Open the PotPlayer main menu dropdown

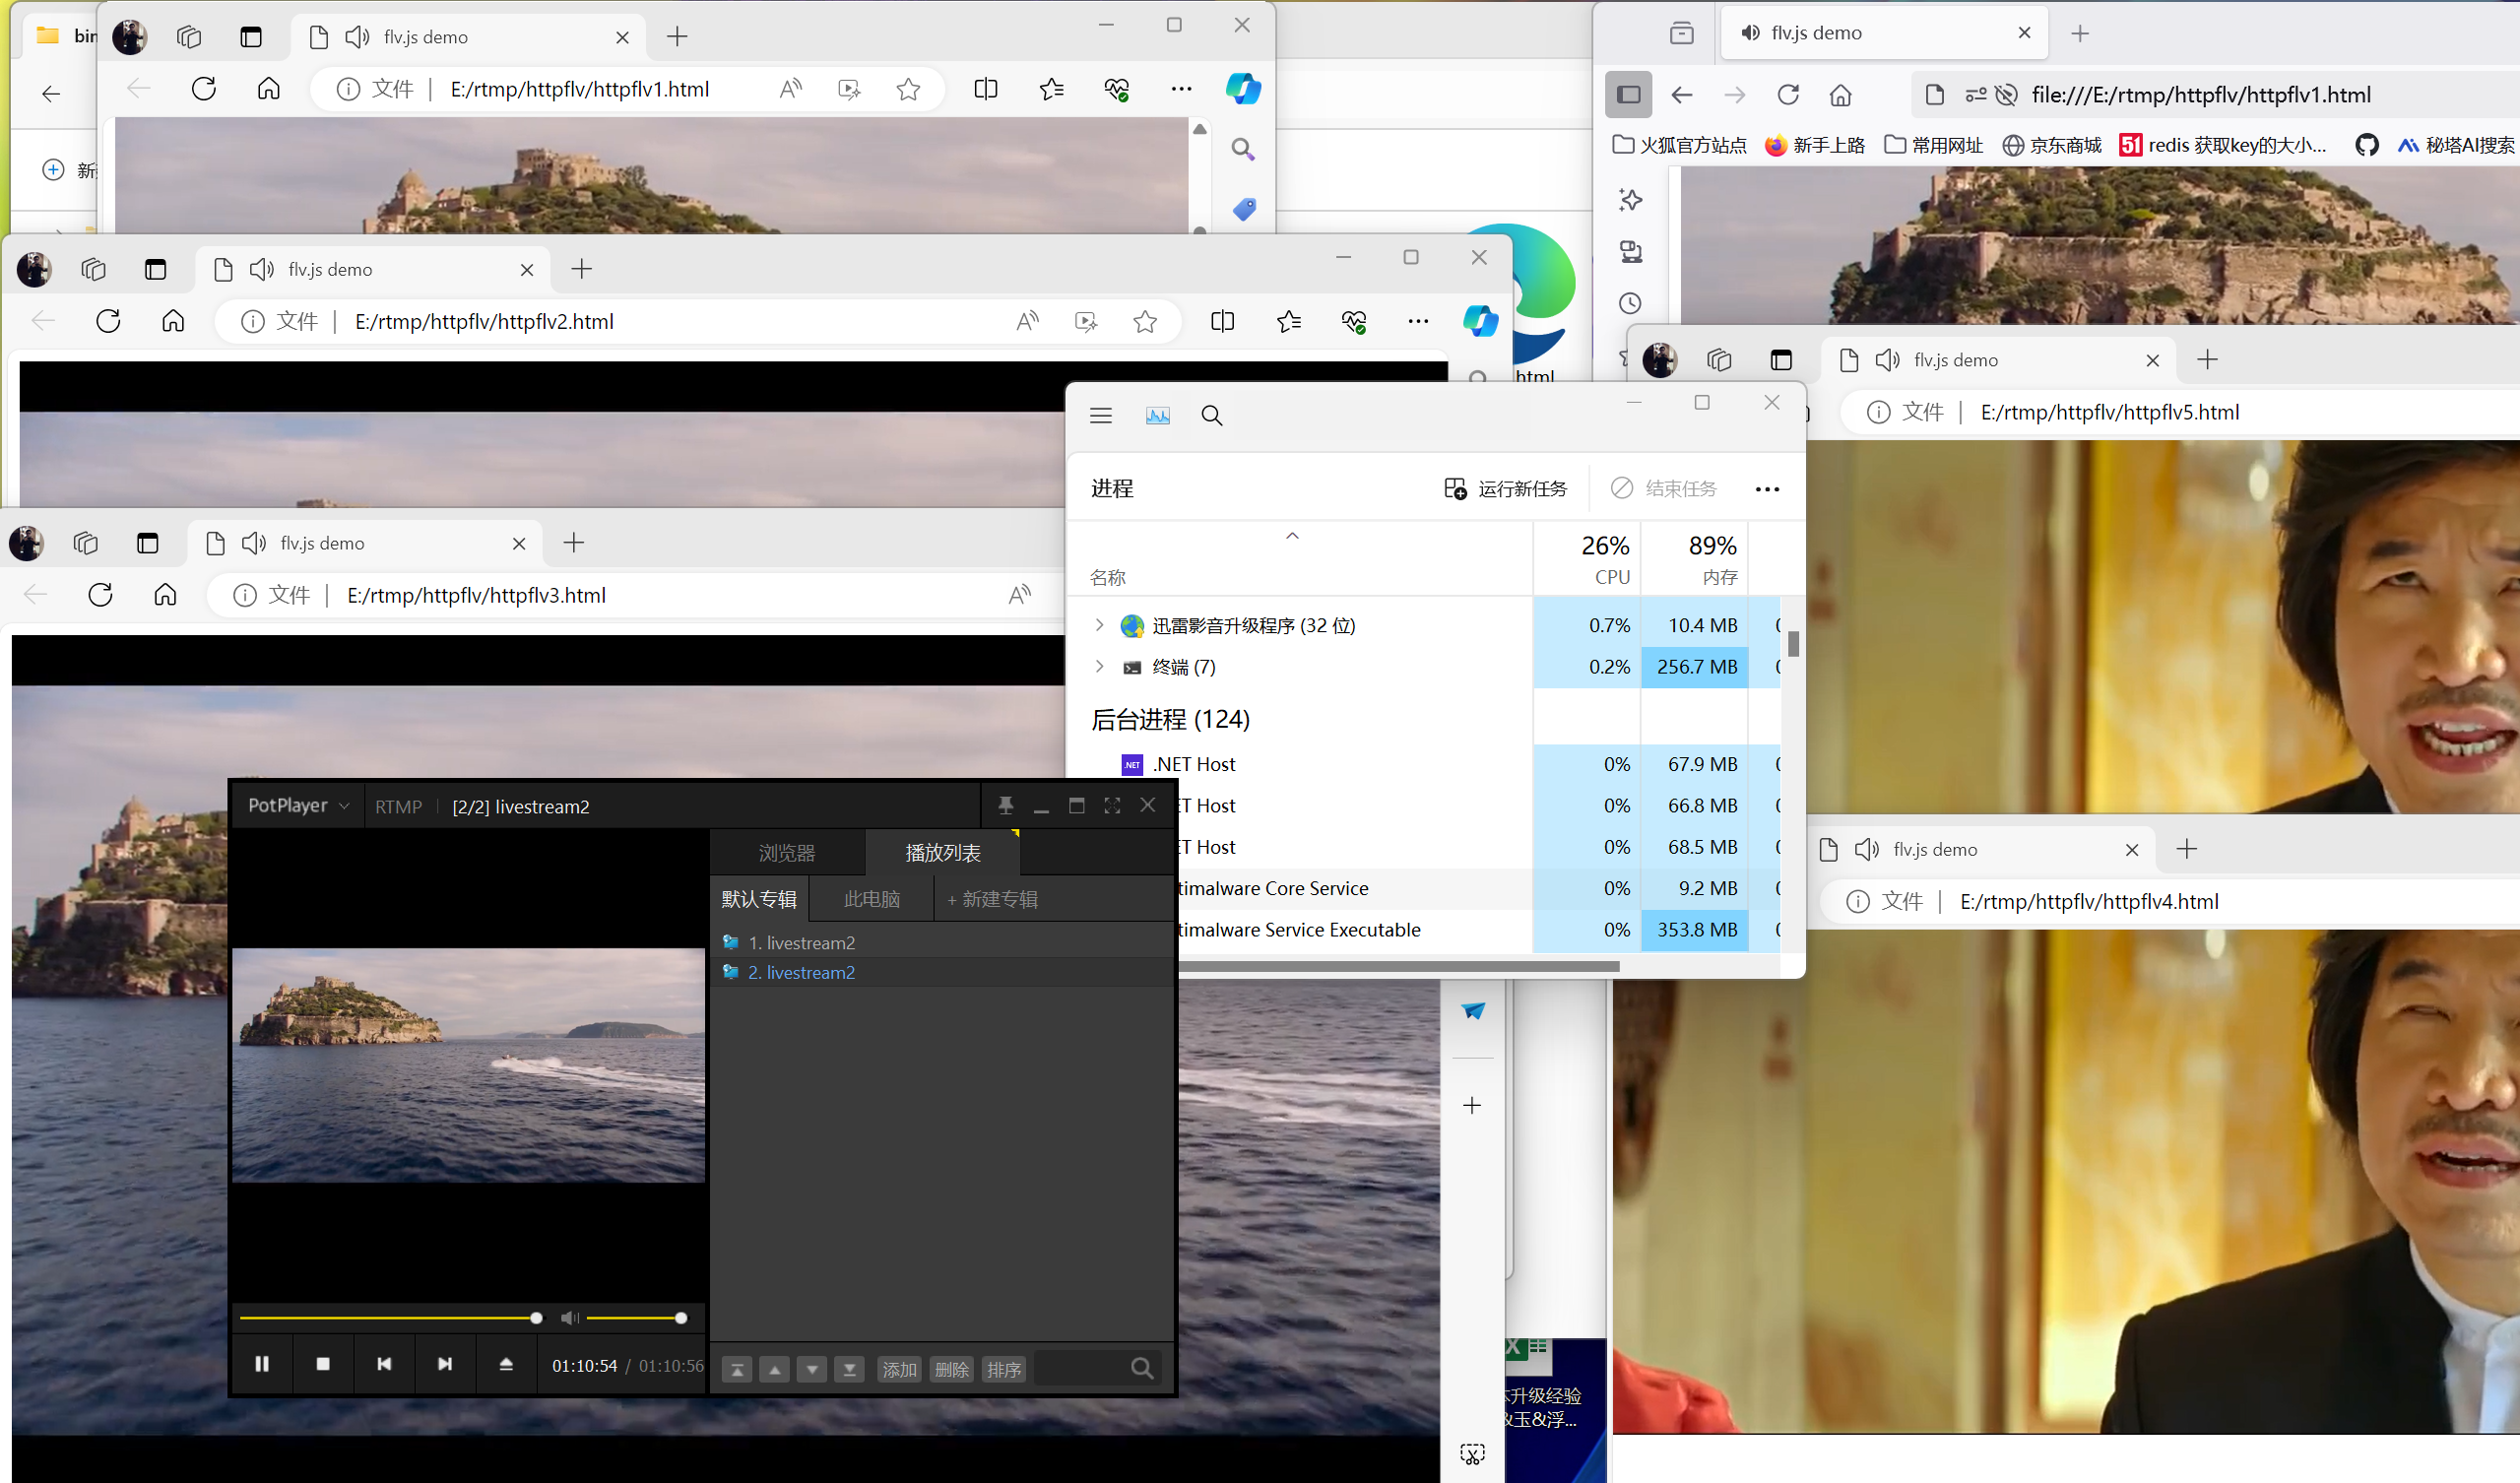(298, 806)
